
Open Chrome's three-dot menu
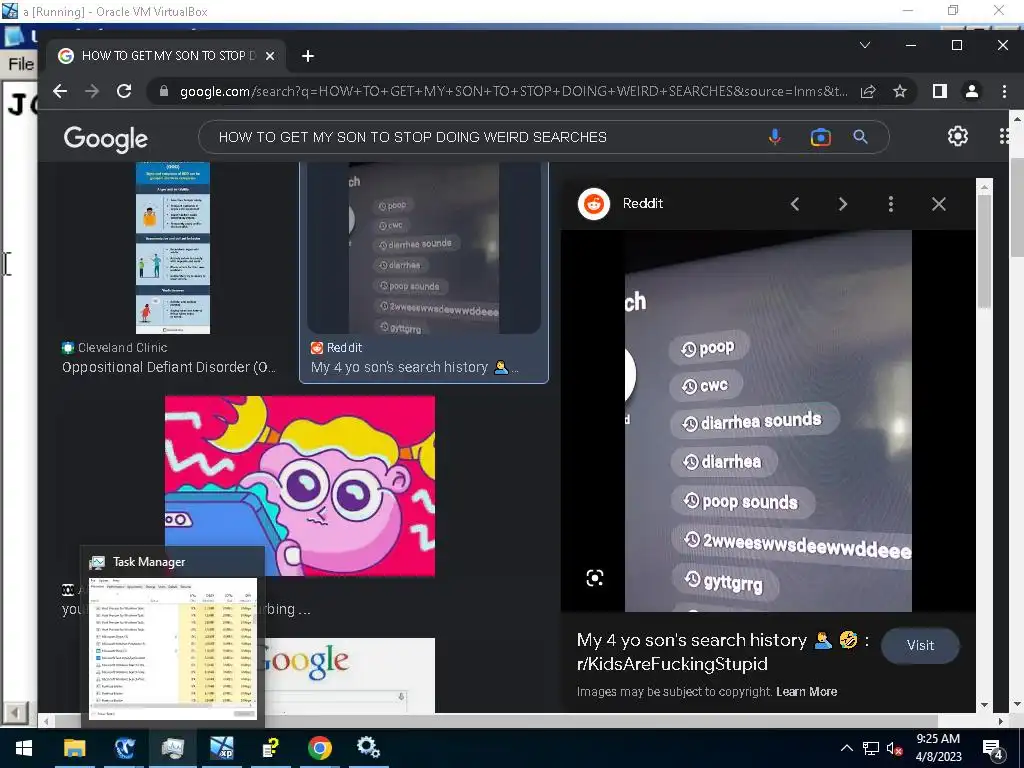point(1004,91)
